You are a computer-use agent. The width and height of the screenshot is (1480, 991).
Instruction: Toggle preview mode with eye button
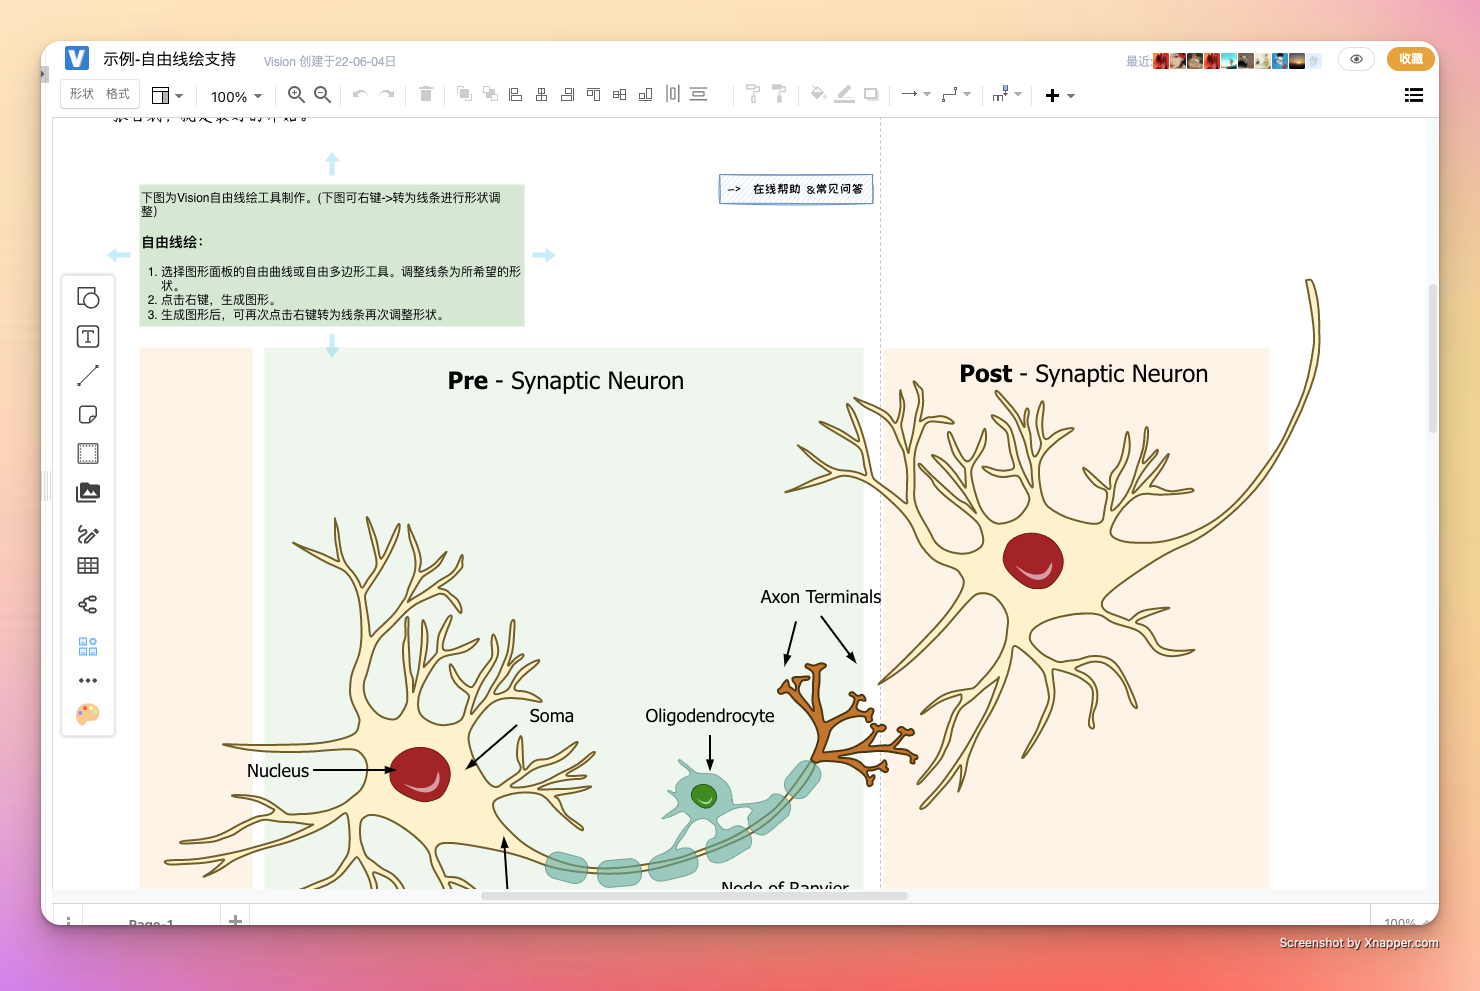(x=1356, y=59)
